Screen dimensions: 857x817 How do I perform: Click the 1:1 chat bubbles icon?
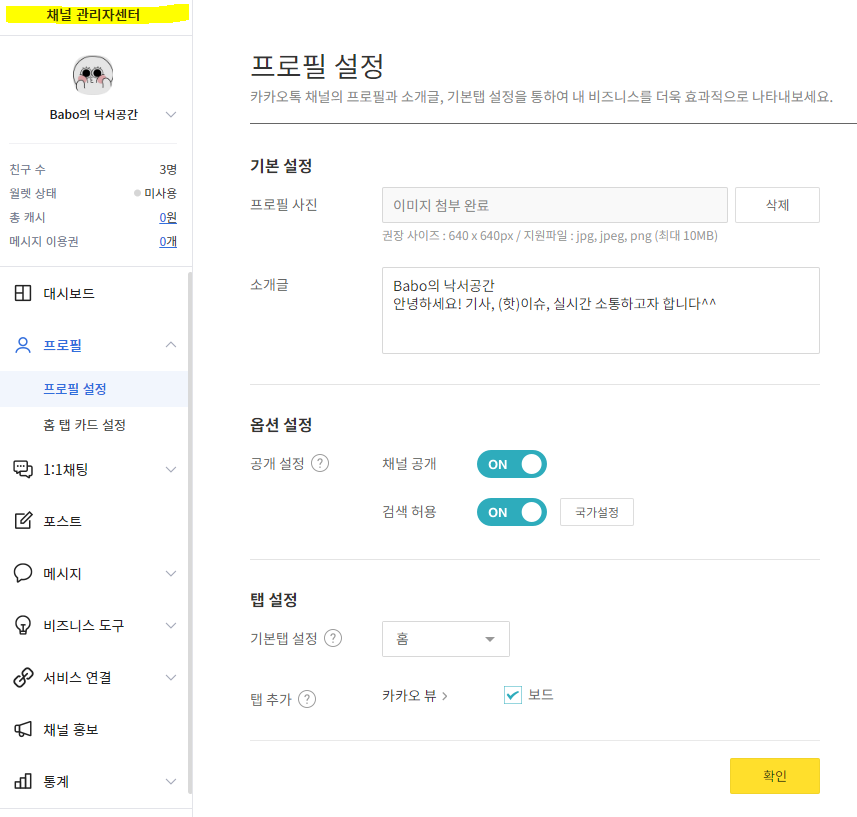click(23, 469)
